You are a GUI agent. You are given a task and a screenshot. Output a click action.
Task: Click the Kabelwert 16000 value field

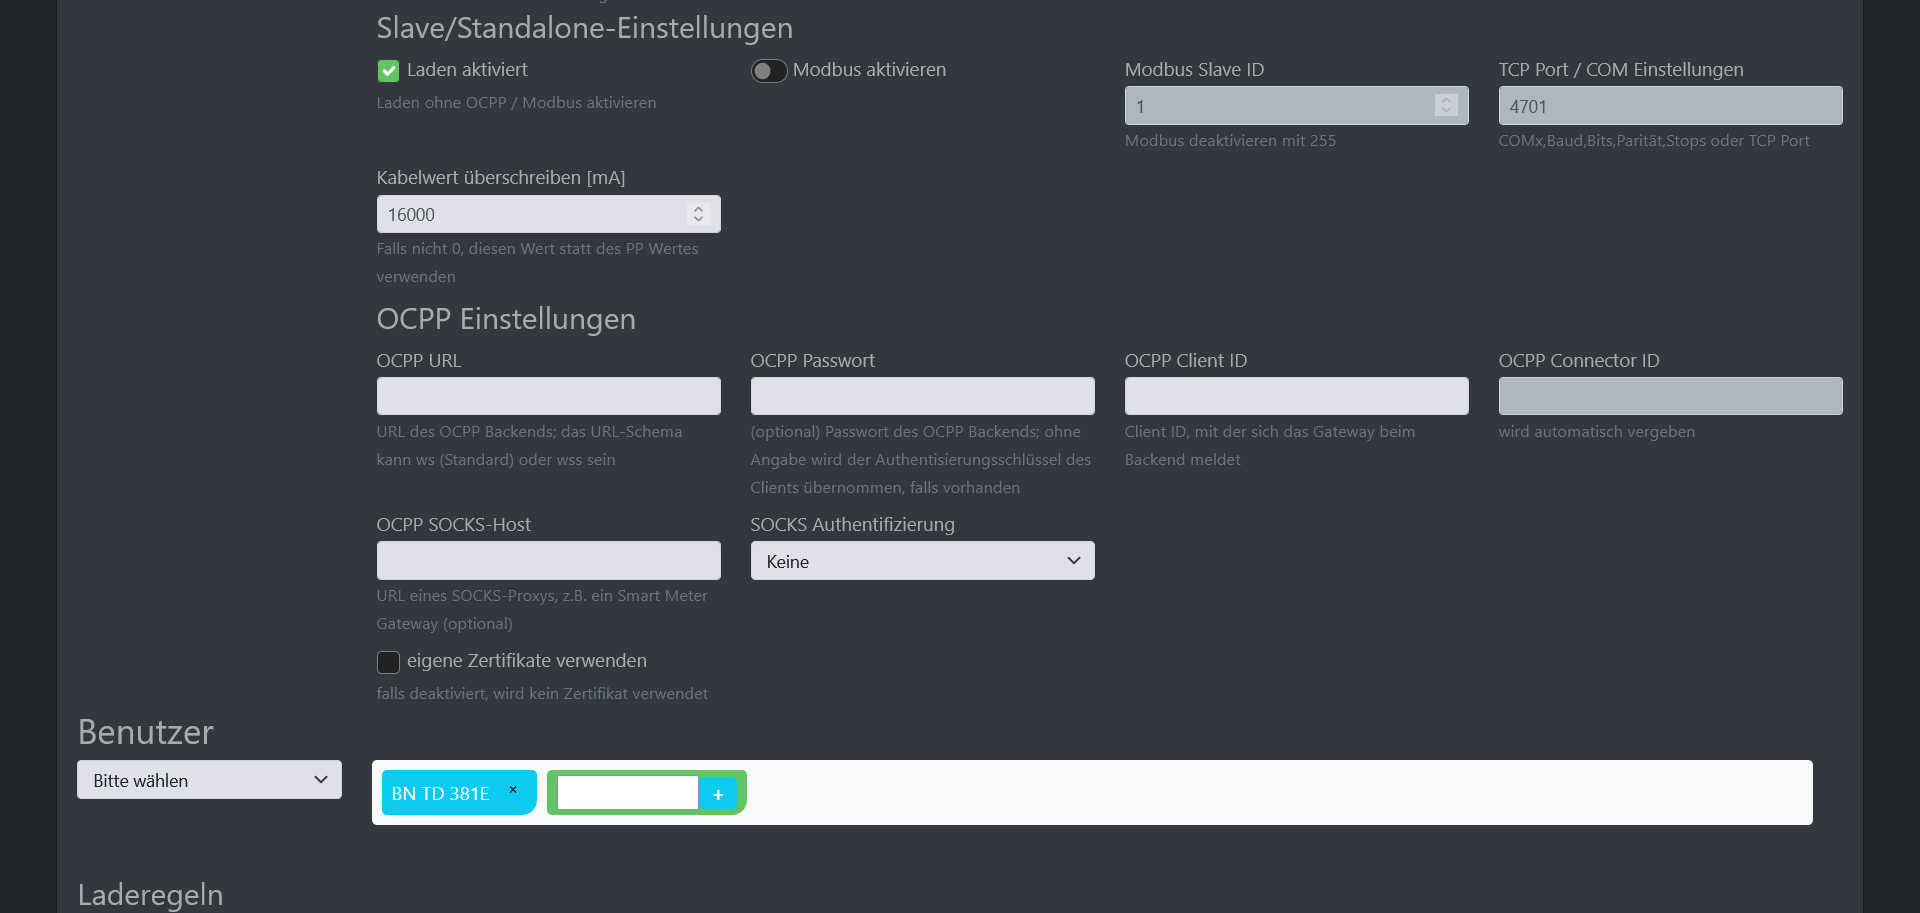(530, 215)
